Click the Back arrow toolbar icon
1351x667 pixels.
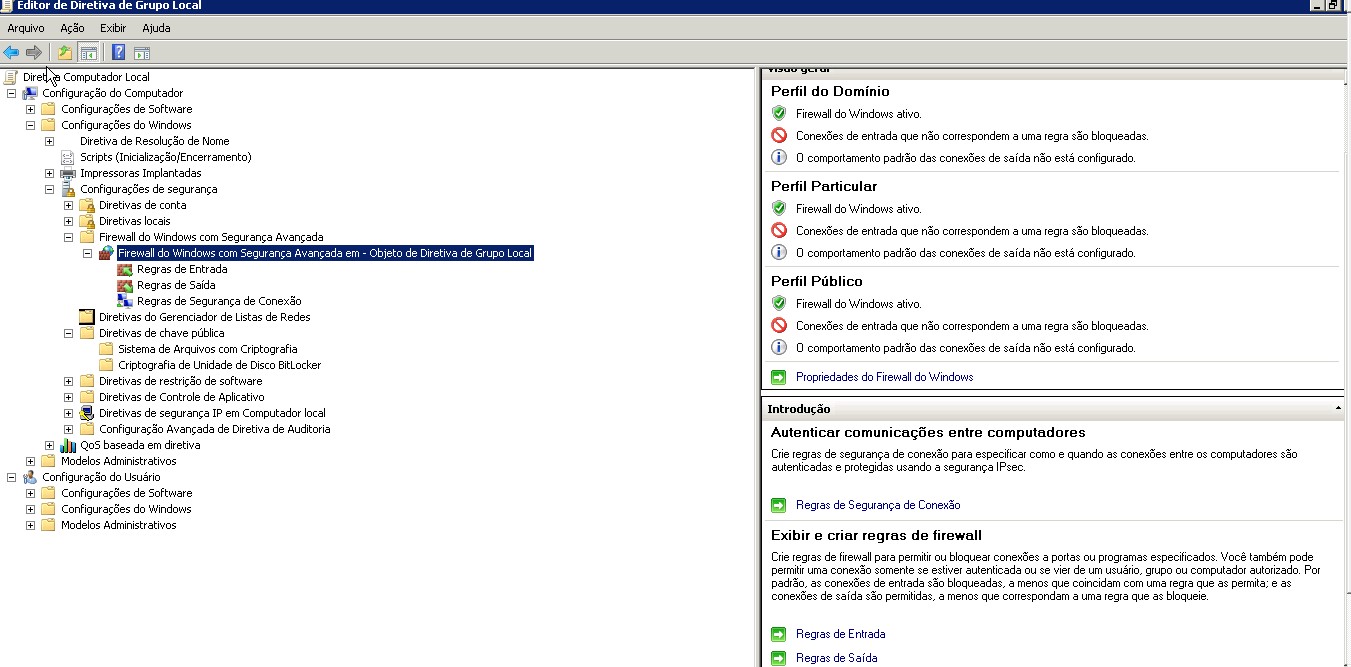[x=11, y=53]
